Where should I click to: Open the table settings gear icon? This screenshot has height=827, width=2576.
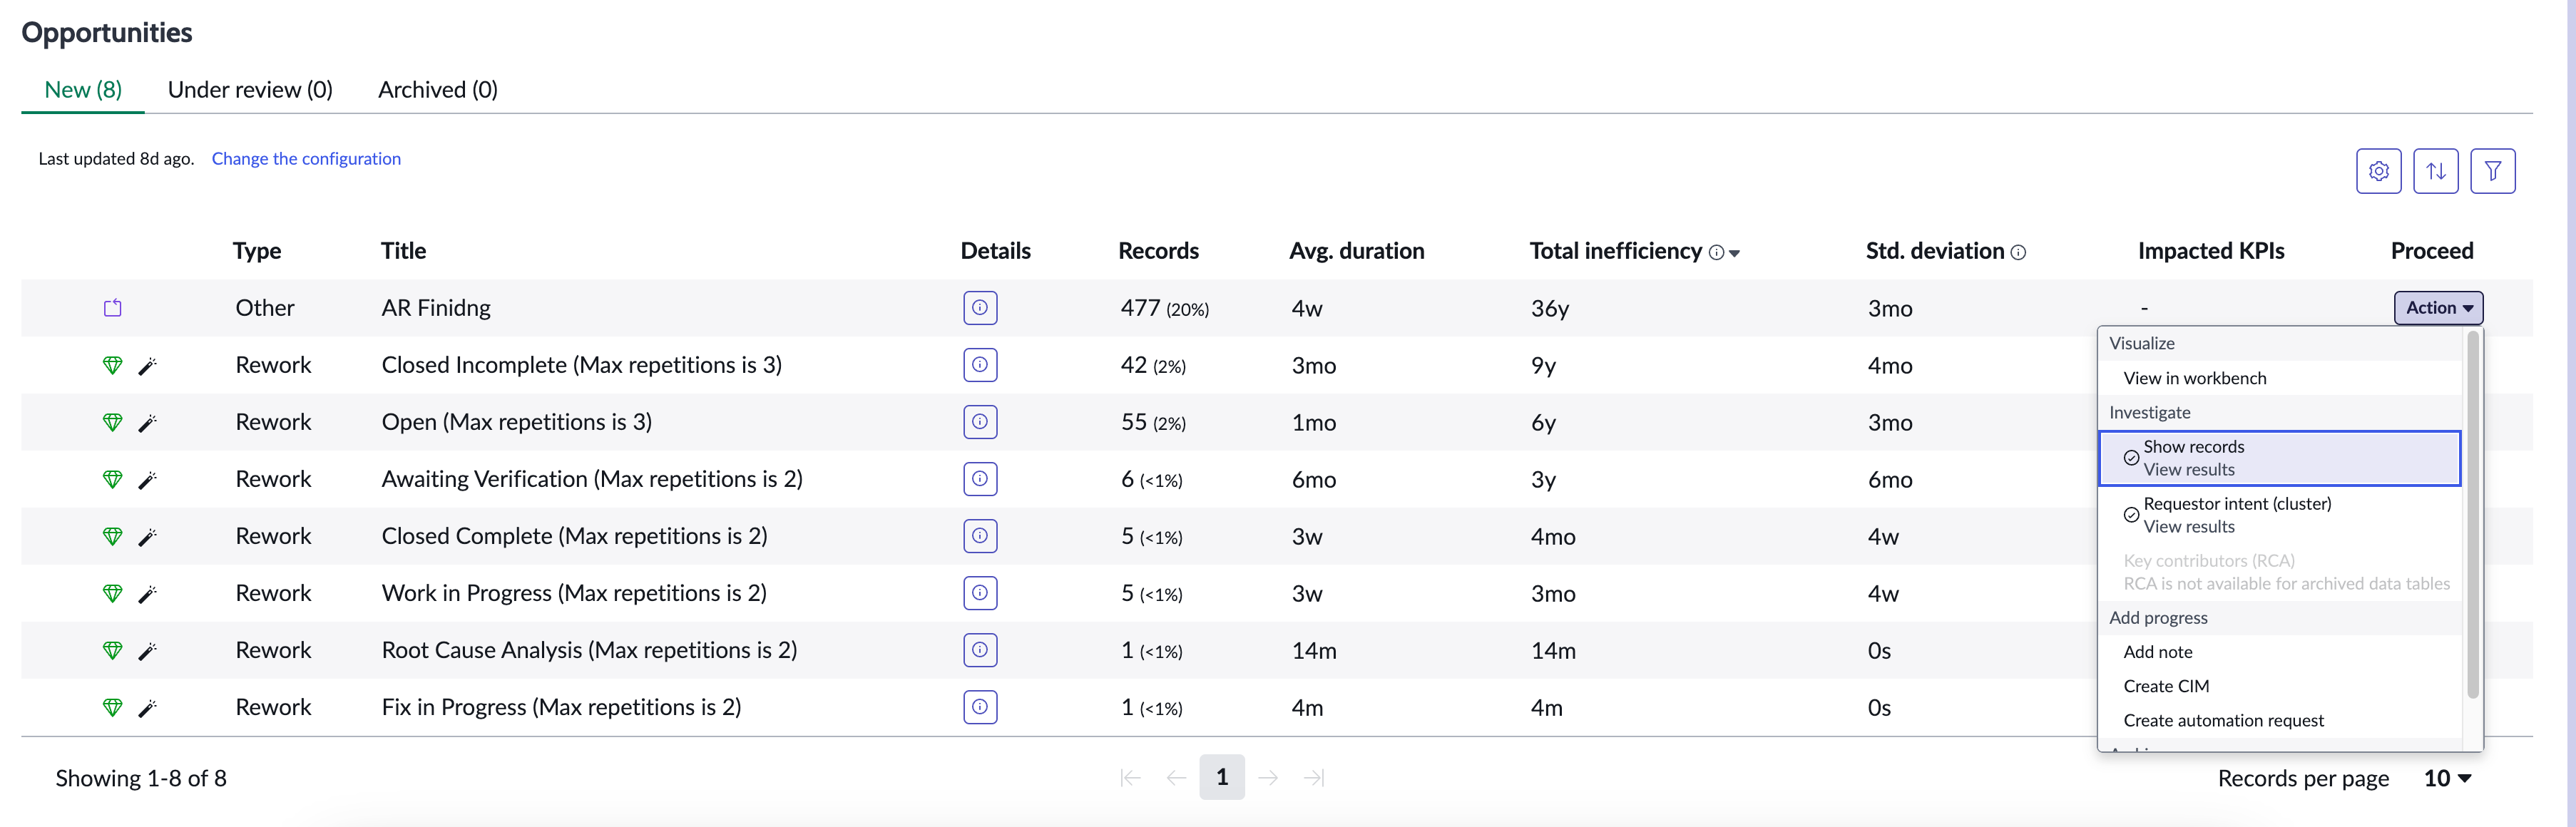[2378, 171]
